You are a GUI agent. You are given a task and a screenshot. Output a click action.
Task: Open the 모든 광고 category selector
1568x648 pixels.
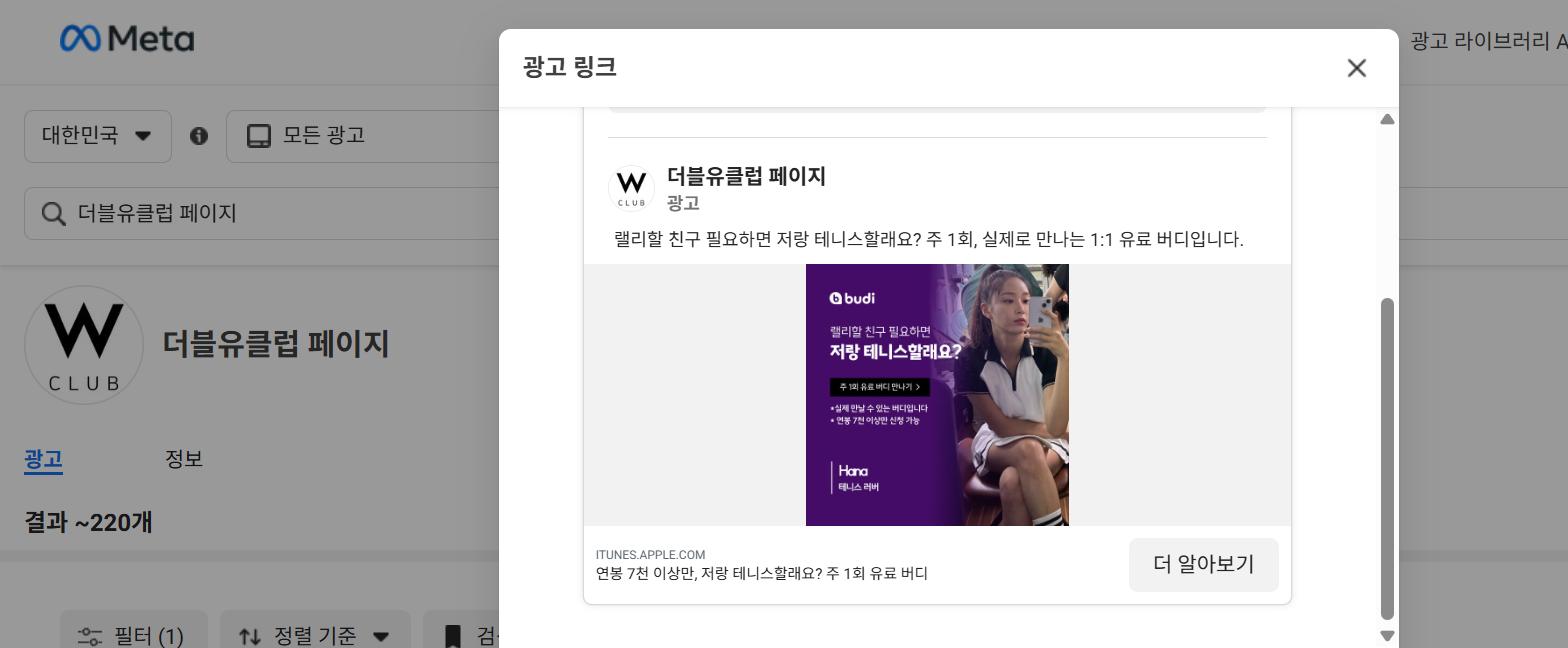[363, 136]
